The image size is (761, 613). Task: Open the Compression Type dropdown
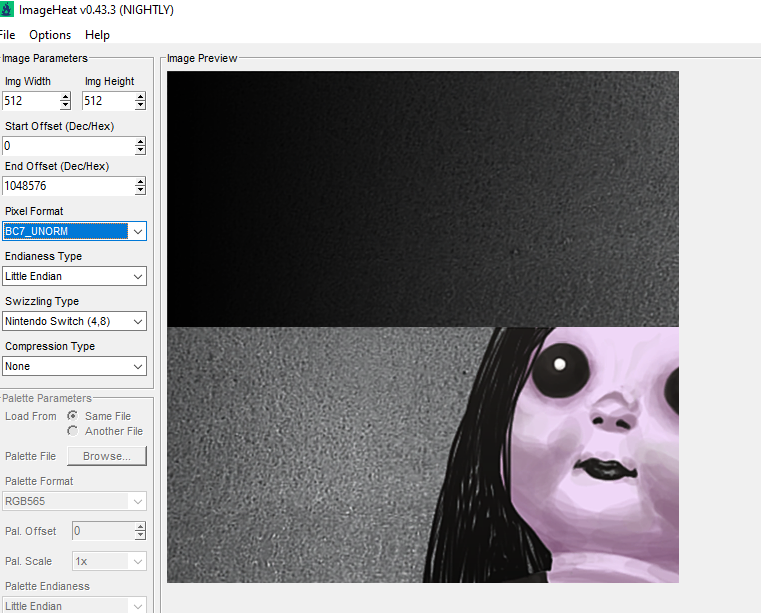(x=74, y=366)
